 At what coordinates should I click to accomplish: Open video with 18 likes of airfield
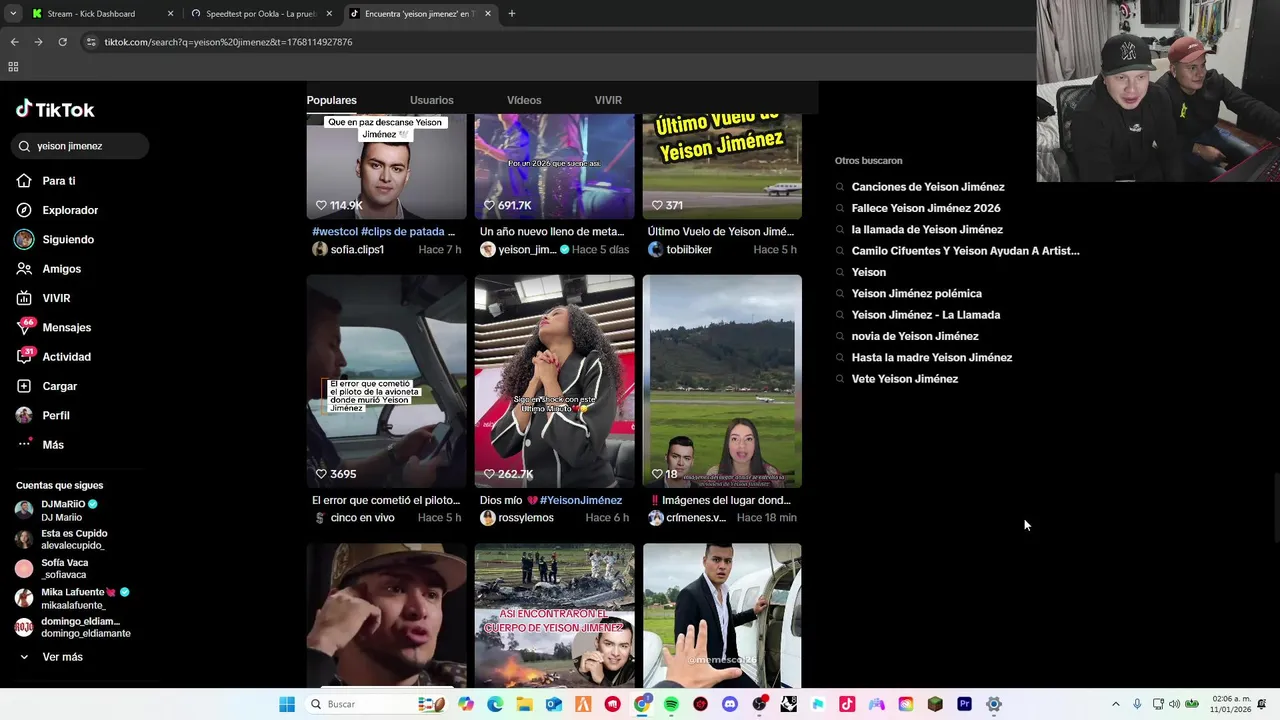pos(722,381)
